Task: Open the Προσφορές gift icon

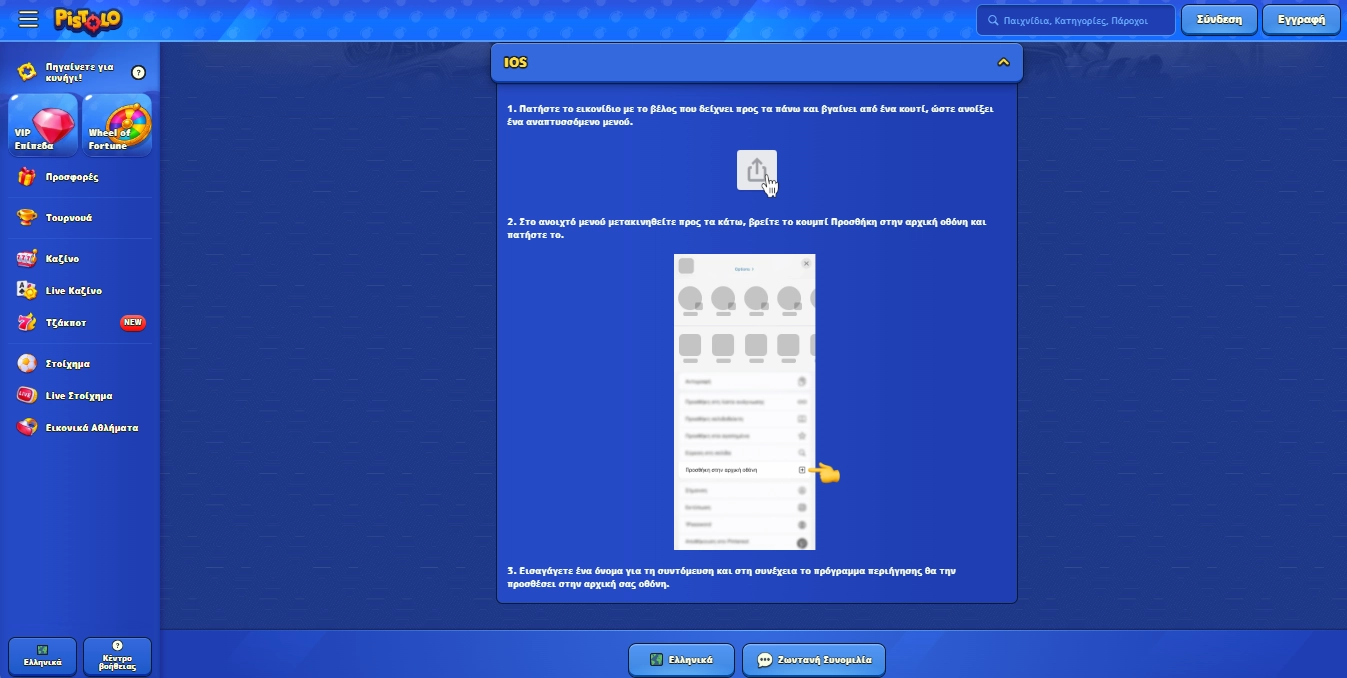Action: pos(27,177)
